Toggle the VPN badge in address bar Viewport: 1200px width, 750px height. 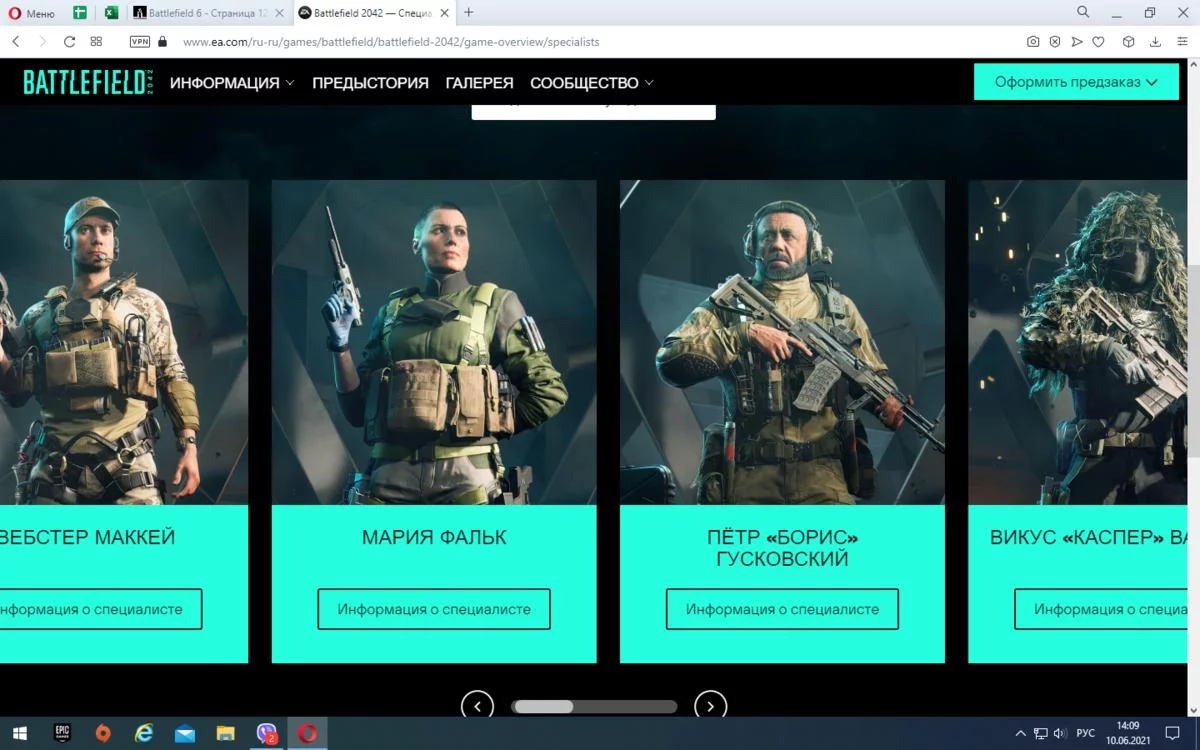click(x=140, y=42)
